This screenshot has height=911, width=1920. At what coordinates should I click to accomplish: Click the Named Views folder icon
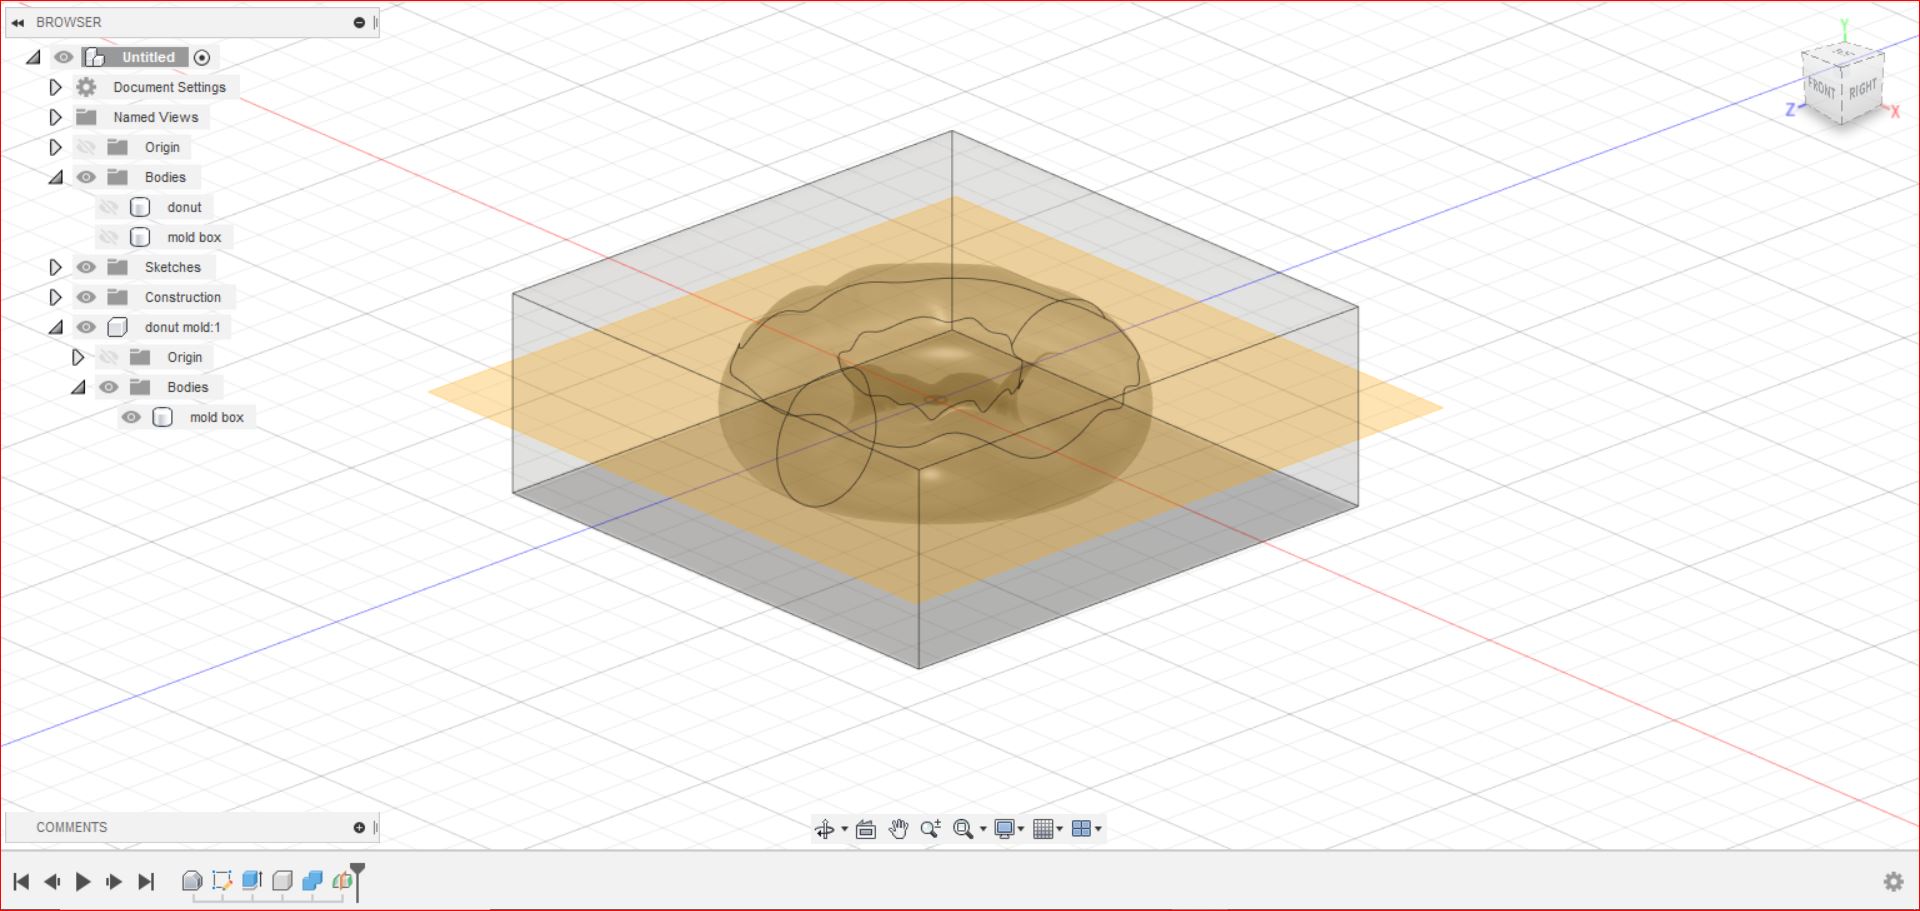[87, 117]
